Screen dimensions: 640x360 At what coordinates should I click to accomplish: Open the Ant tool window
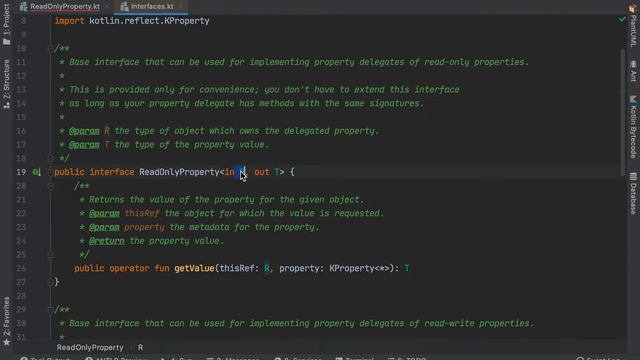[x=633, y=71]
